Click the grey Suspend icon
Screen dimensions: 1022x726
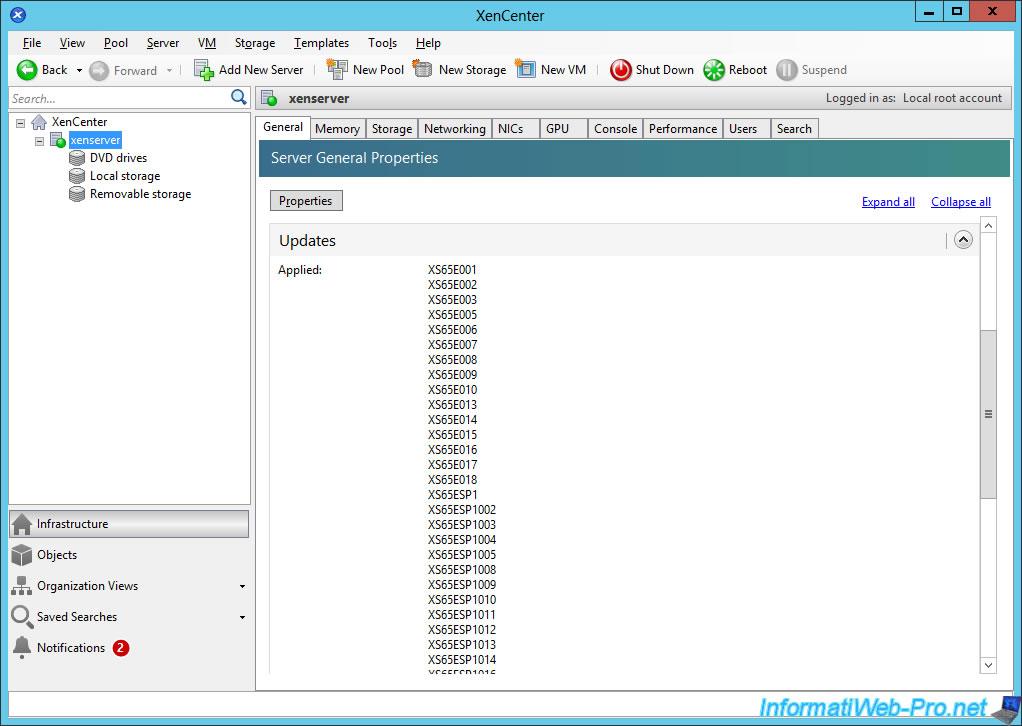tap(787, 70)
